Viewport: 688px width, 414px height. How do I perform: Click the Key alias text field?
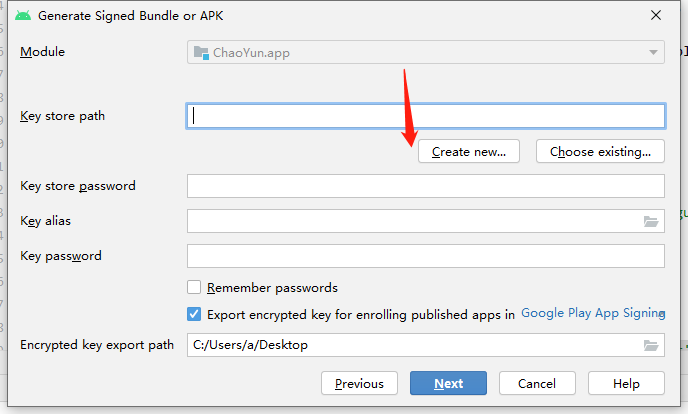(x=410, y=221)
